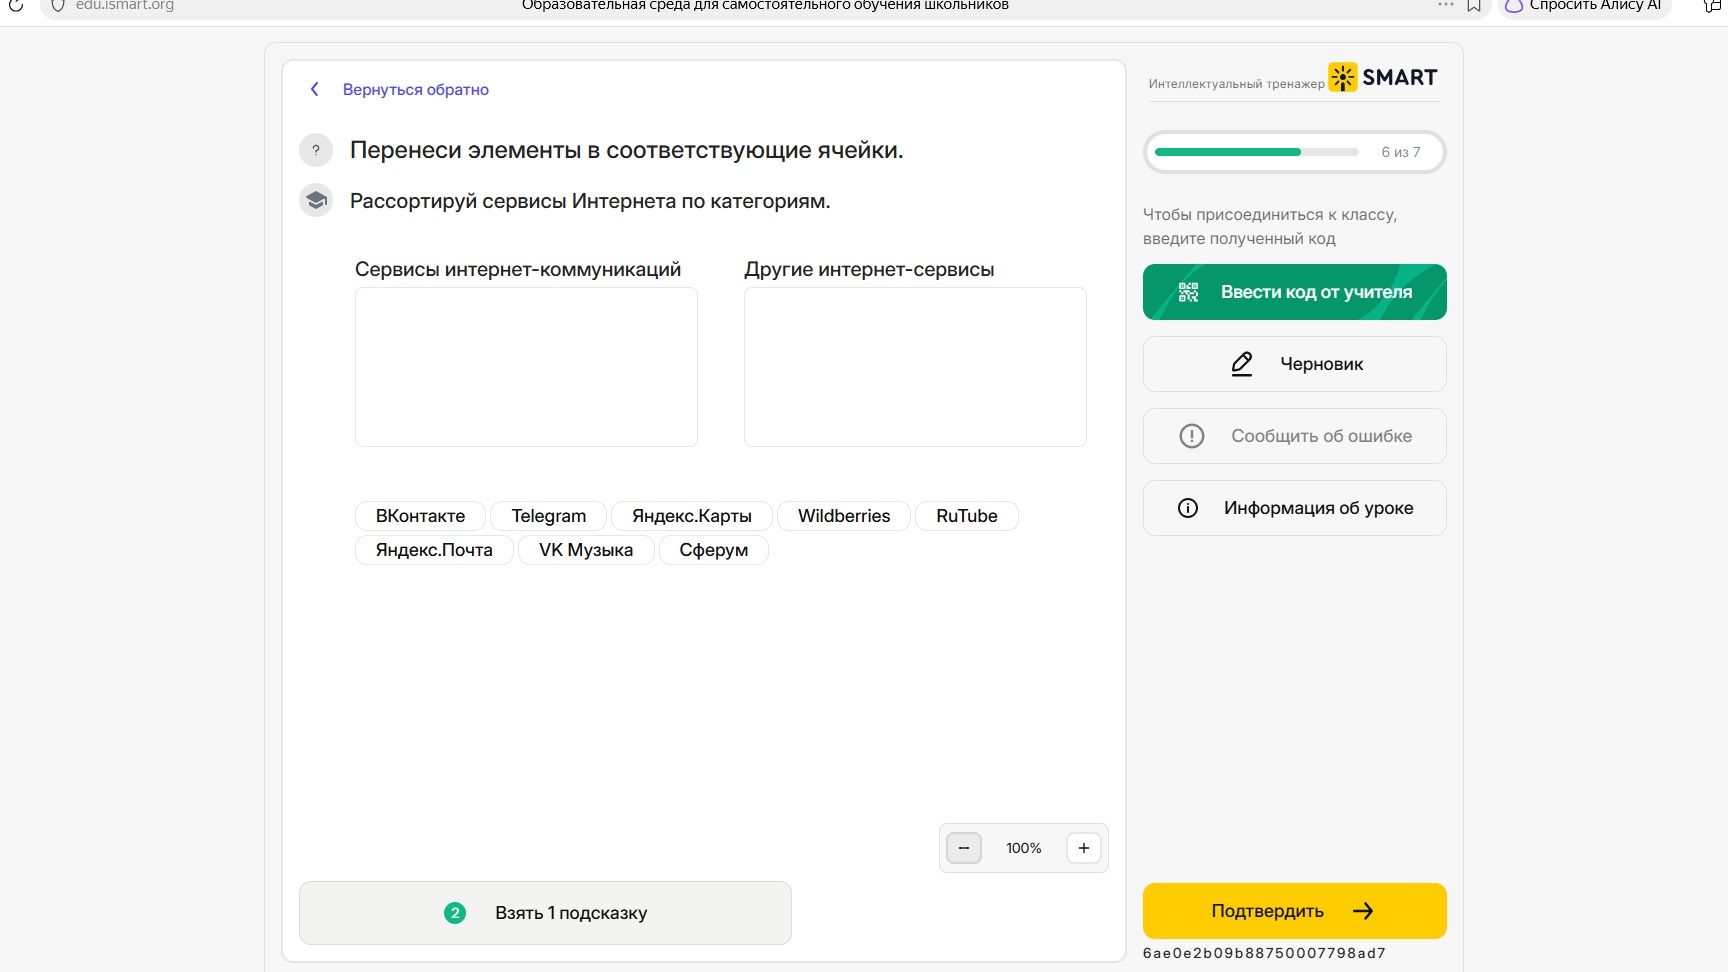Click Сообщить об ошибке
This screenshot has width=1728, height=972.
pos(1294,436)
